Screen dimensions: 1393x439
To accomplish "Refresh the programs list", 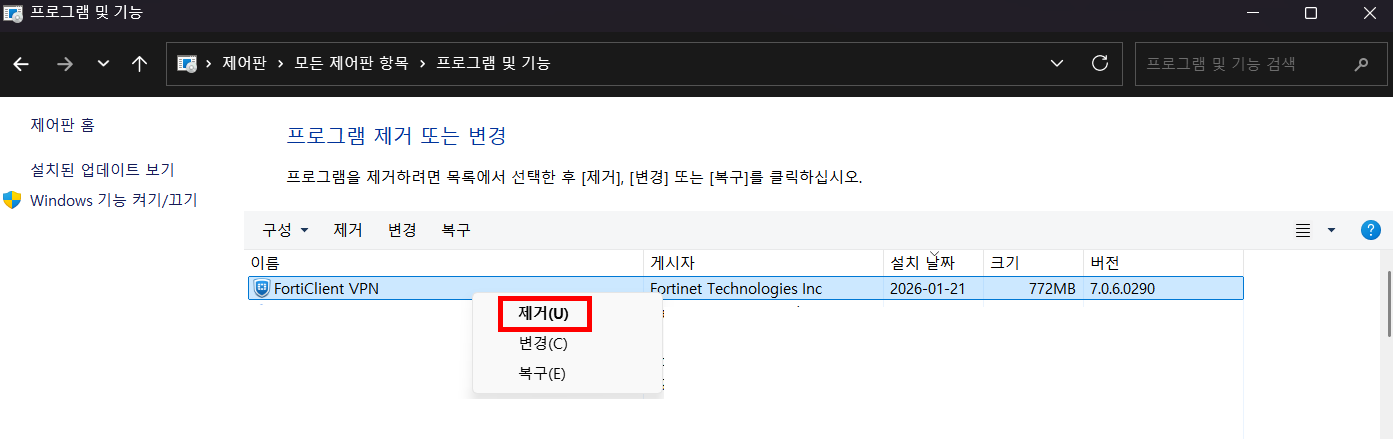I will (x=1100, y=63).
